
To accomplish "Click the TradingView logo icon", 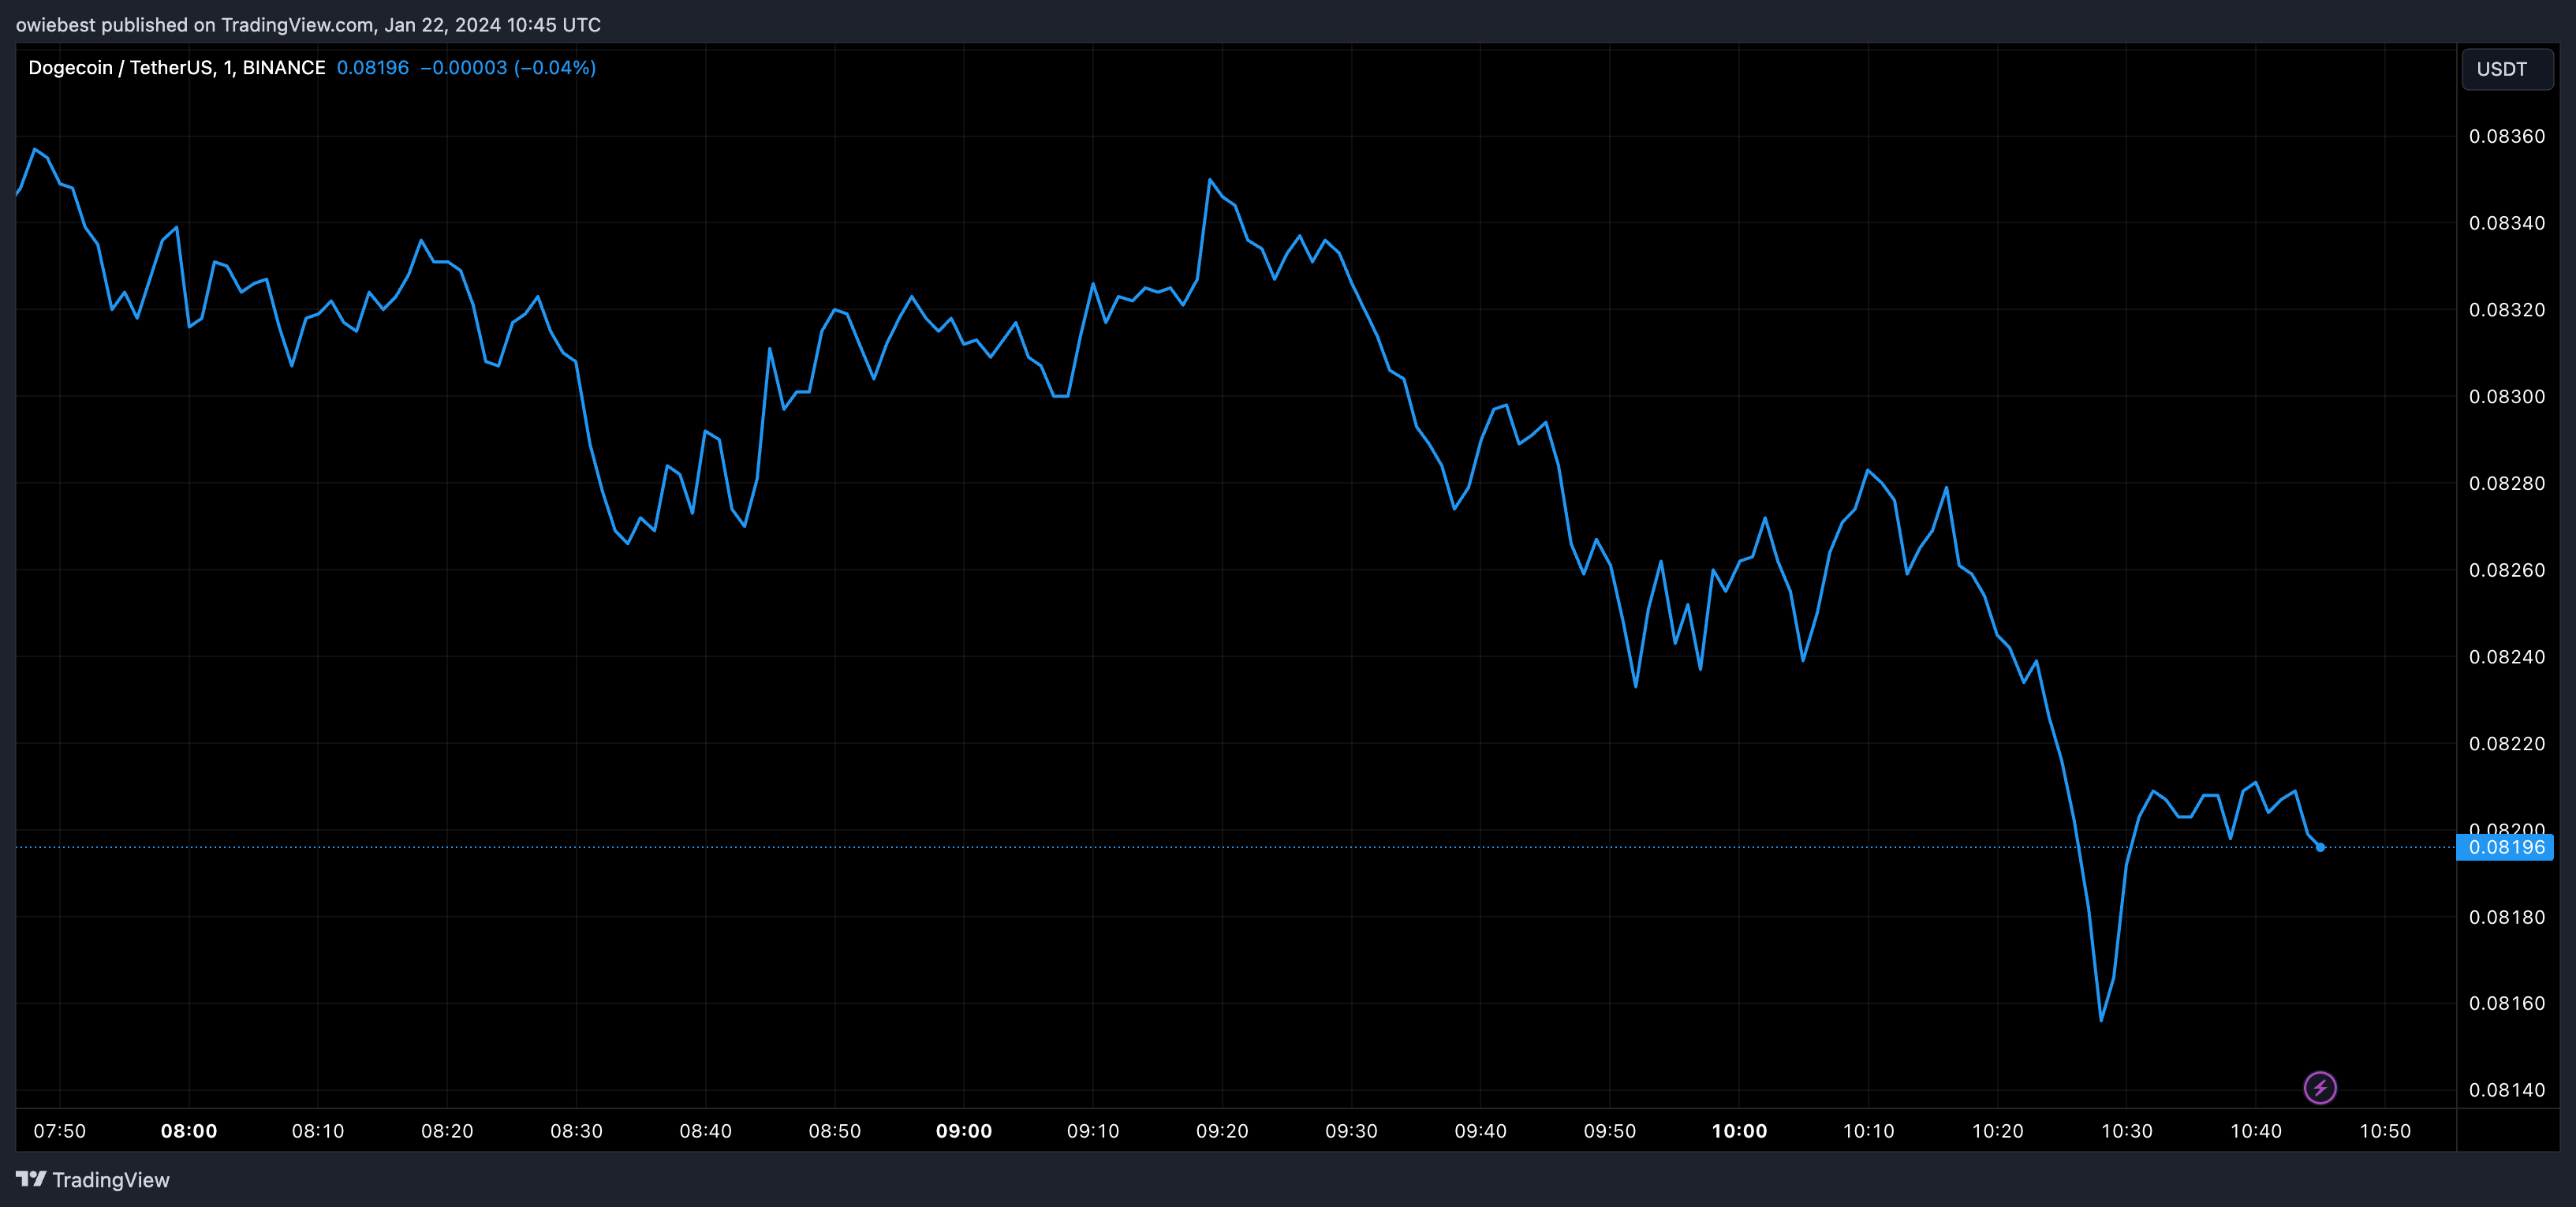I will coord(31,1179).
